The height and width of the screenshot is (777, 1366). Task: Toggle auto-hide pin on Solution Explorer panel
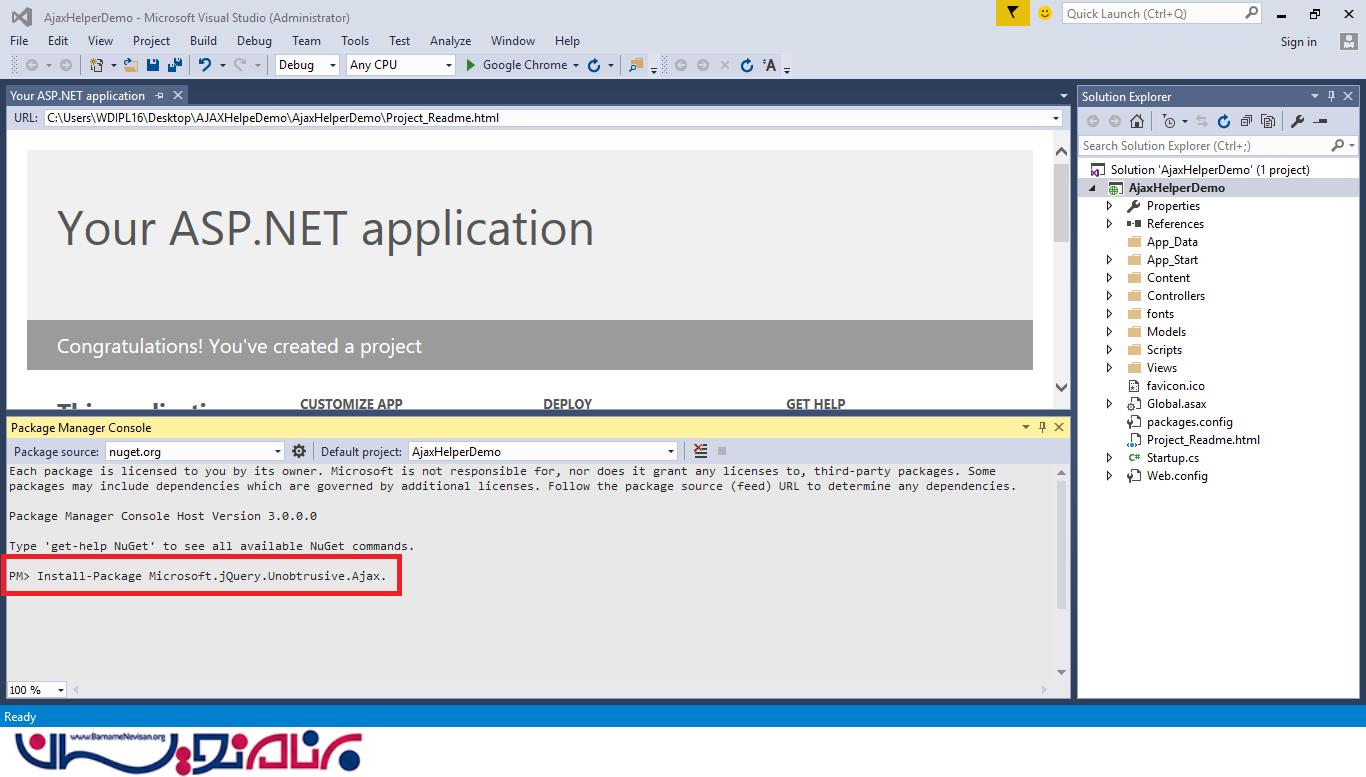pyautogui.click(x=1331, y=96)
